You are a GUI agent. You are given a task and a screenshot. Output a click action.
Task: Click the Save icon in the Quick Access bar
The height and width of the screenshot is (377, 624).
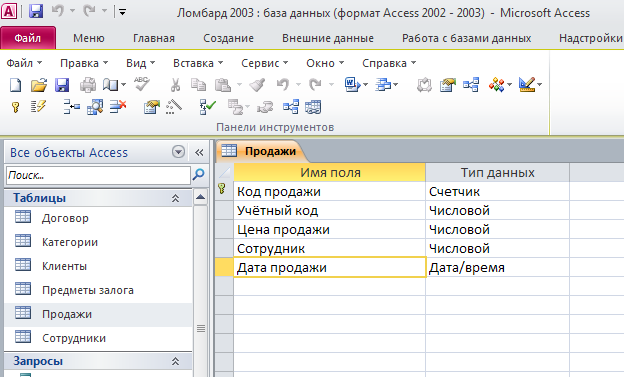tap(36, 12)
